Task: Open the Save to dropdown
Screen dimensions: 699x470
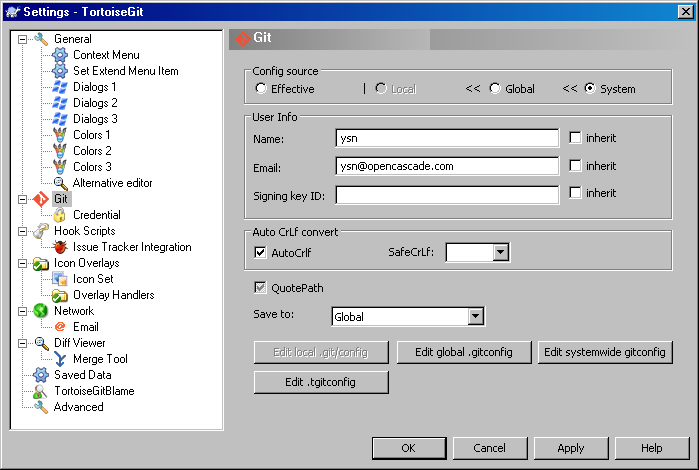Action: (475, 317)
